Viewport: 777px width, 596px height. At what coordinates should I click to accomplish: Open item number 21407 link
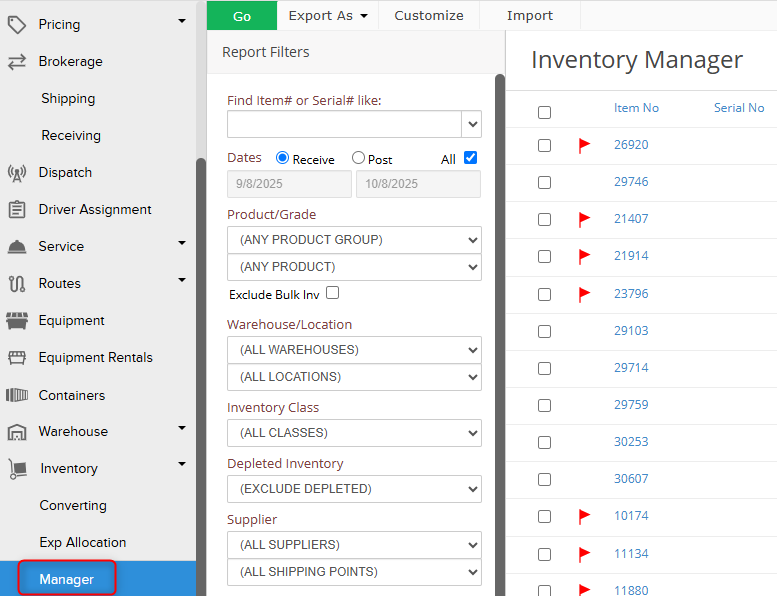[631, 219]
